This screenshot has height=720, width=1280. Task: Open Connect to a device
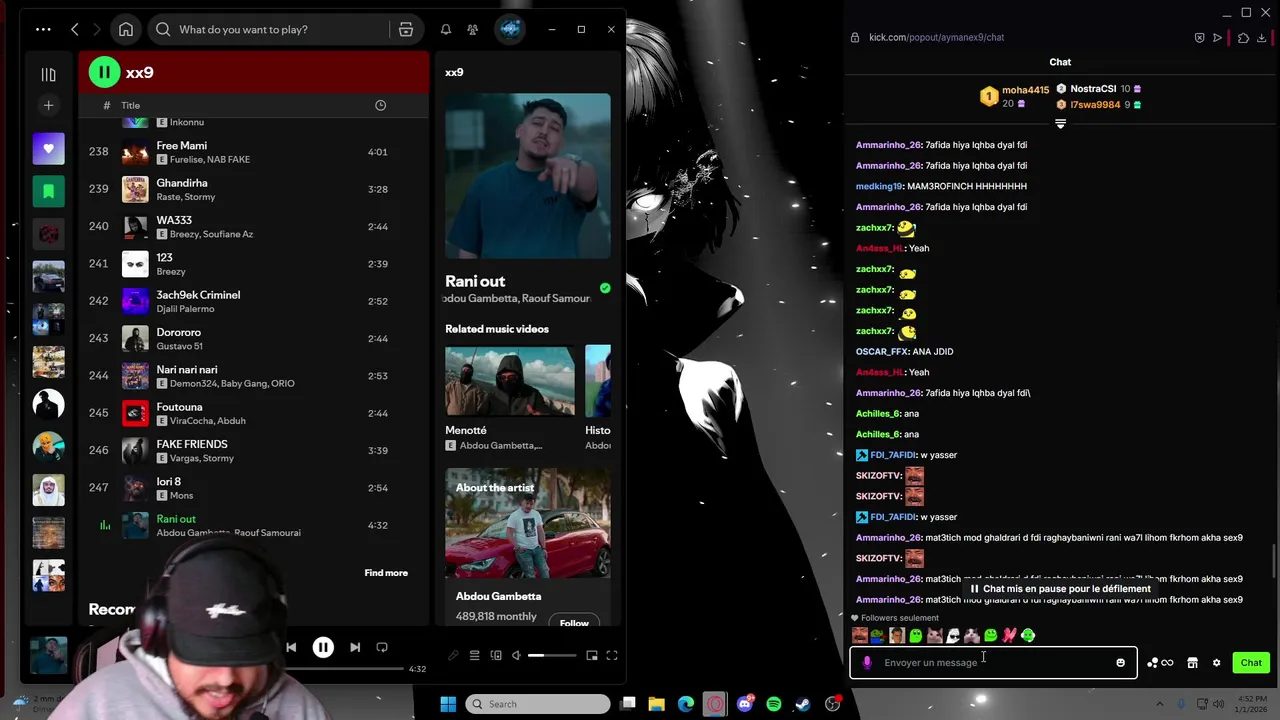click(496, 656)
